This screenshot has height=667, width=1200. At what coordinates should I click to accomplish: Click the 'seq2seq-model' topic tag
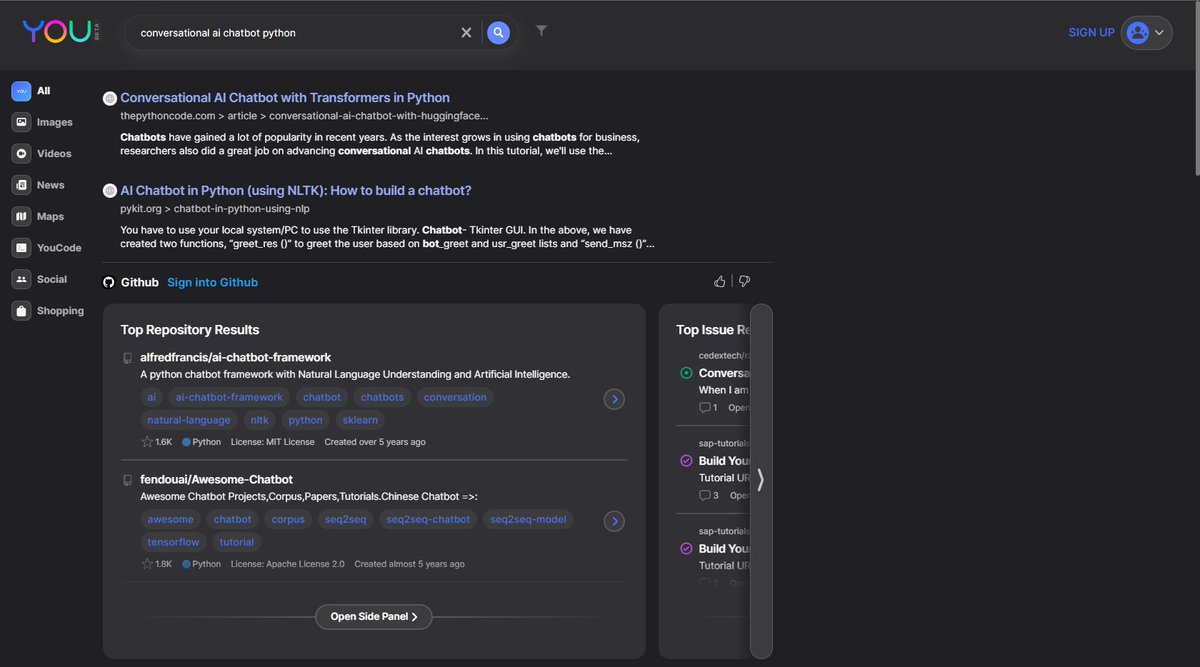pos(528,520)
